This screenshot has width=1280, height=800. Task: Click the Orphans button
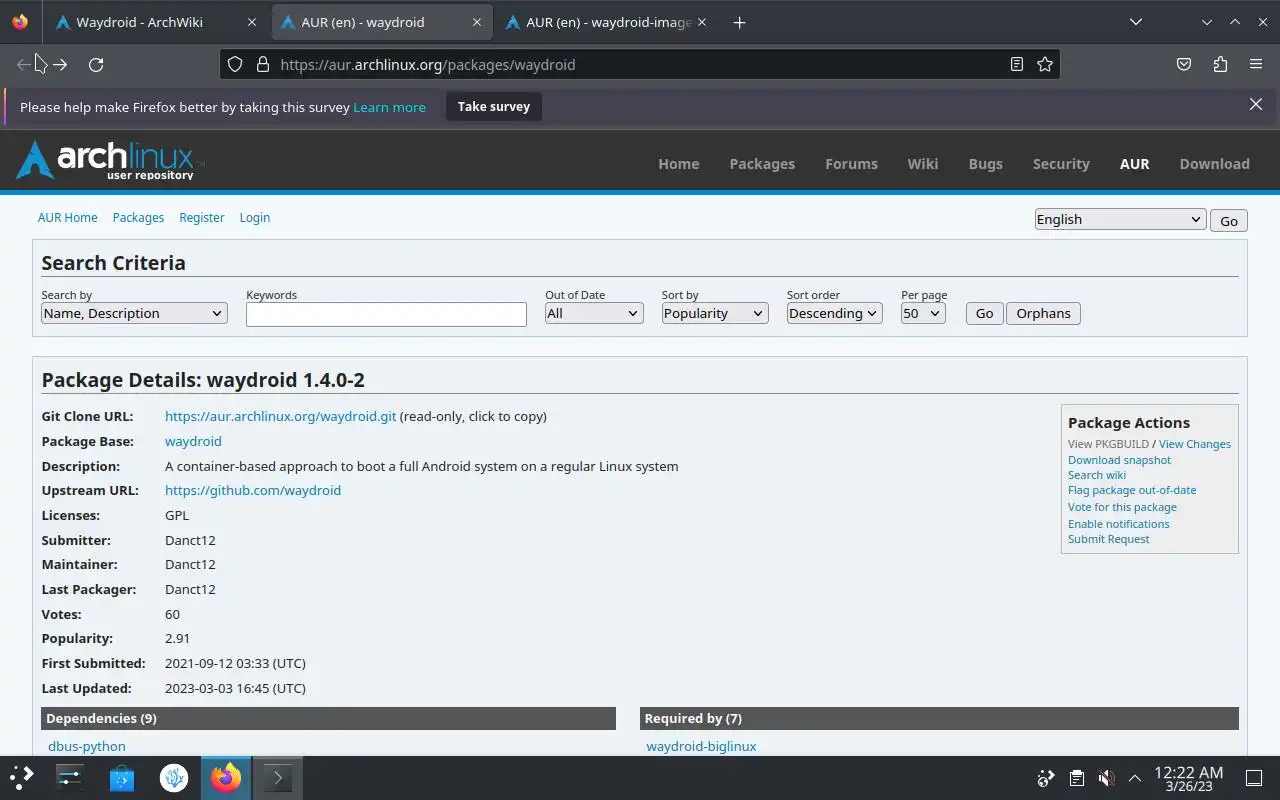[1043, 313]
